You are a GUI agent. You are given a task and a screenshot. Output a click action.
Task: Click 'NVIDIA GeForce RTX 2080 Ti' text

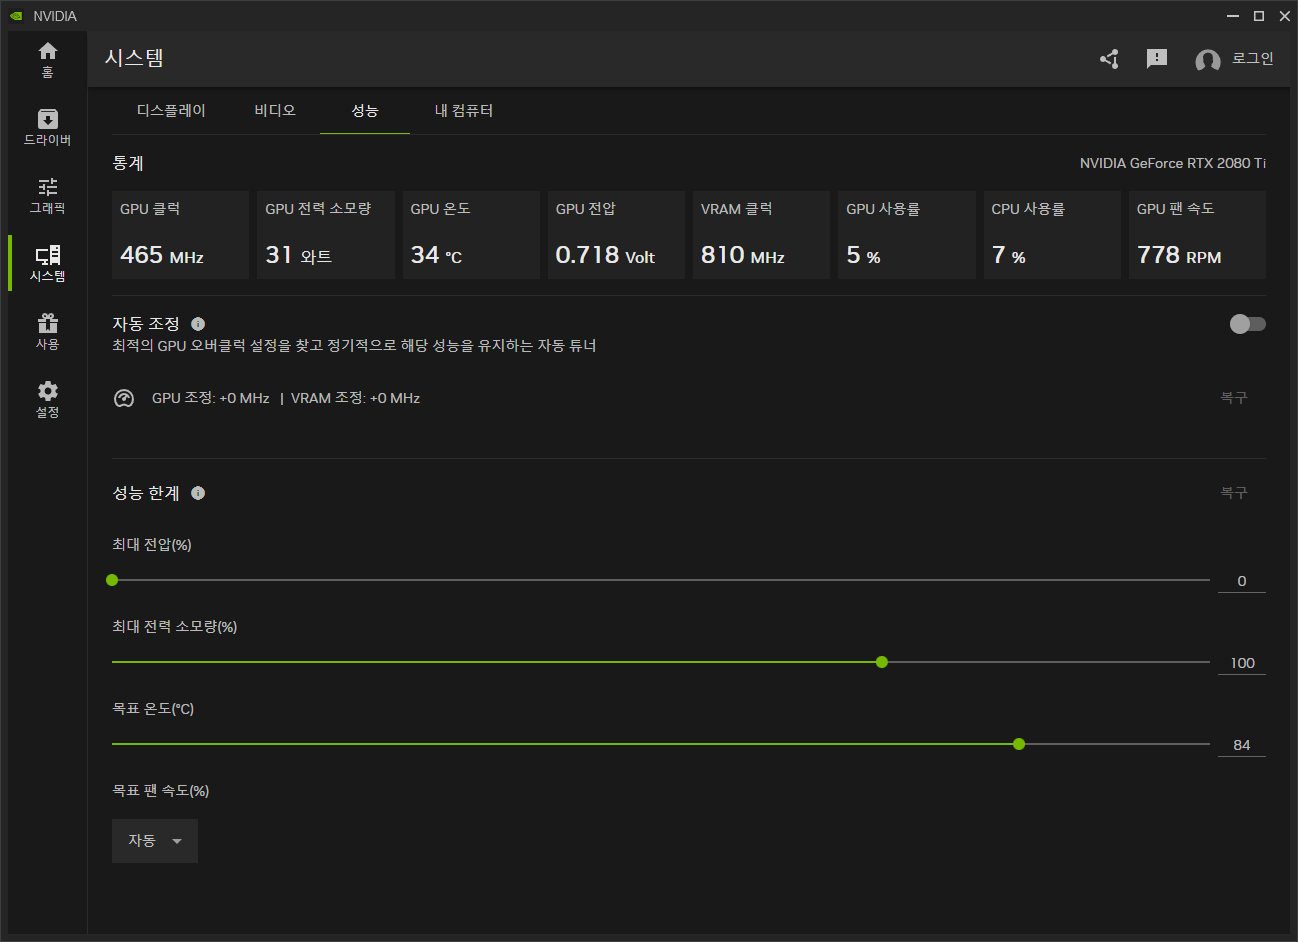(x=1173, y=163)
